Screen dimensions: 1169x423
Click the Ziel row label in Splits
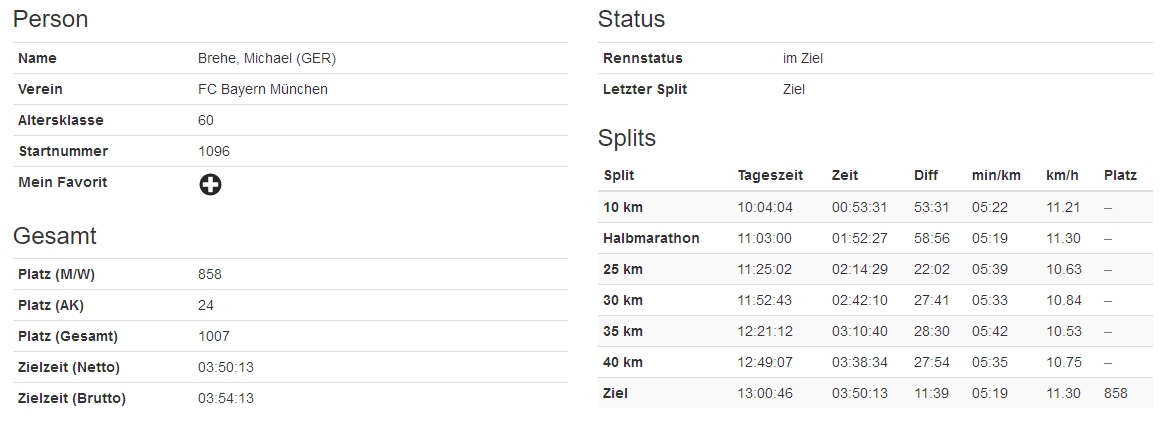coord(616,393)
